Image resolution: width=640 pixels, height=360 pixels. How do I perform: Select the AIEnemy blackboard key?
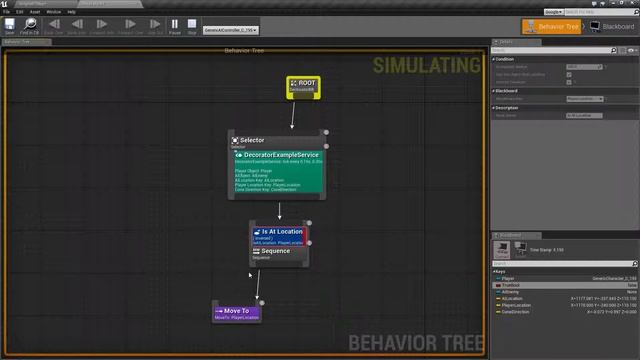[565, 292]
